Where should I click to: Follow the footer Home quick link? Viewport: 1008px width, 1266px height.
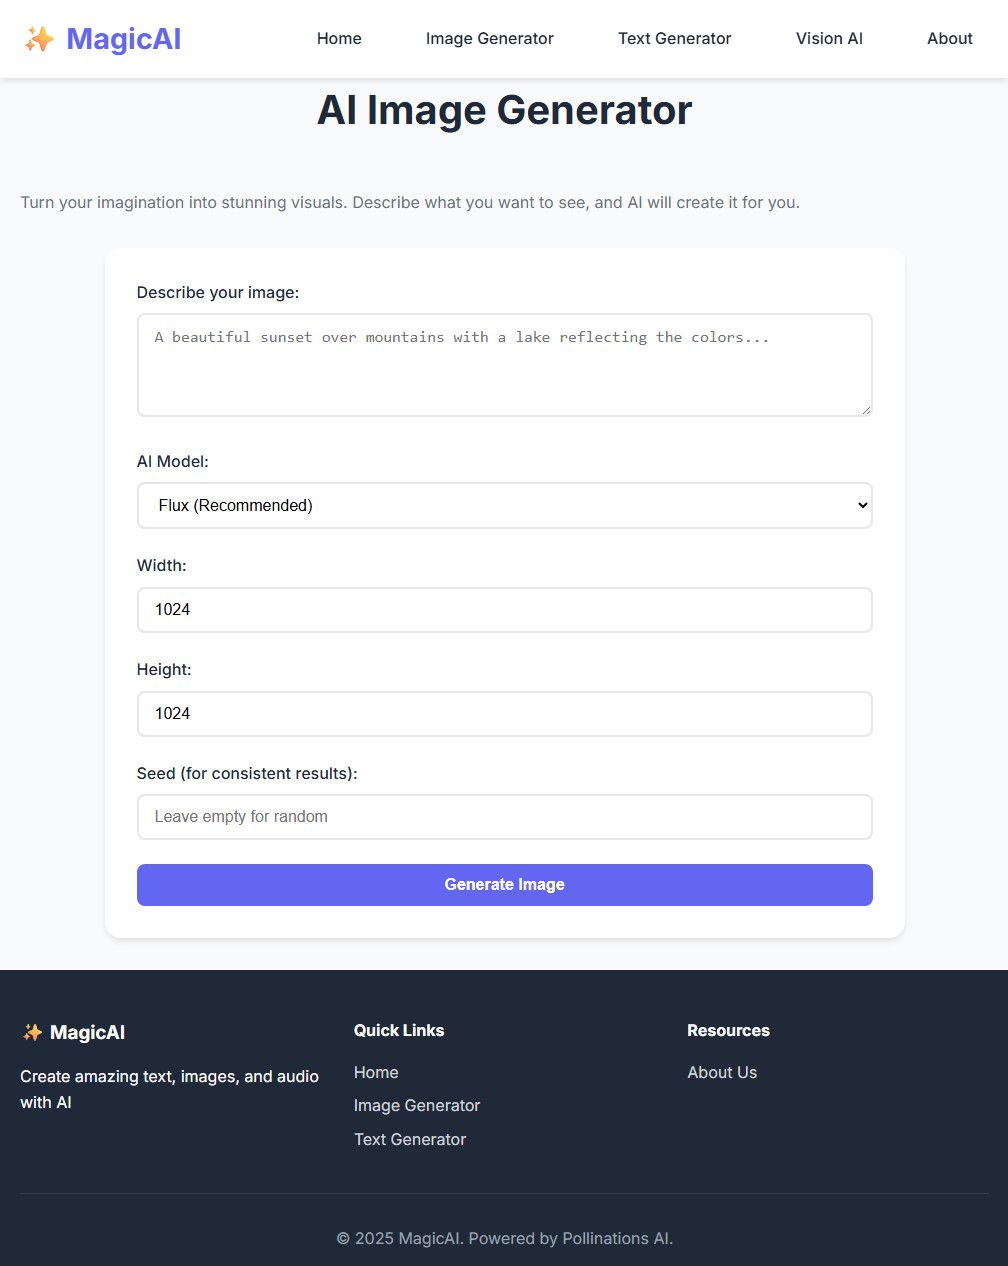[x=376, y=1072]
